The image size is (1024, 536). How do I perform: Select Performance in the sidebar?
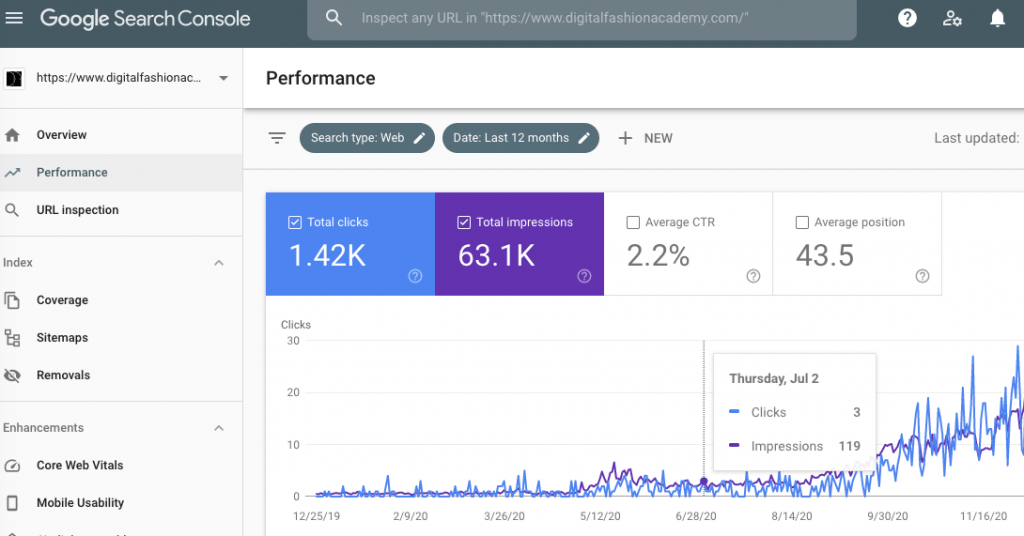121,173
